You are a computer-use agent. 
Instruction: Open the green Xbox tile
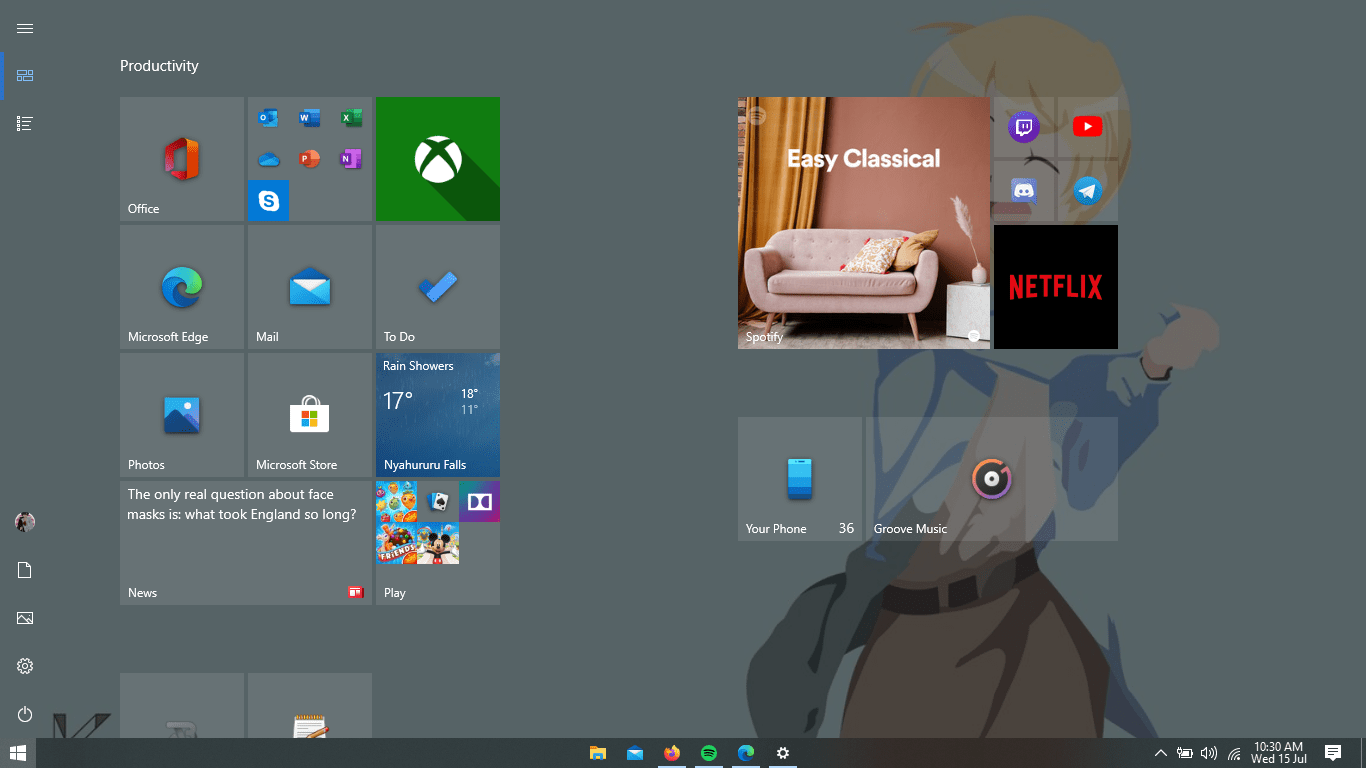tap(438, 159)
